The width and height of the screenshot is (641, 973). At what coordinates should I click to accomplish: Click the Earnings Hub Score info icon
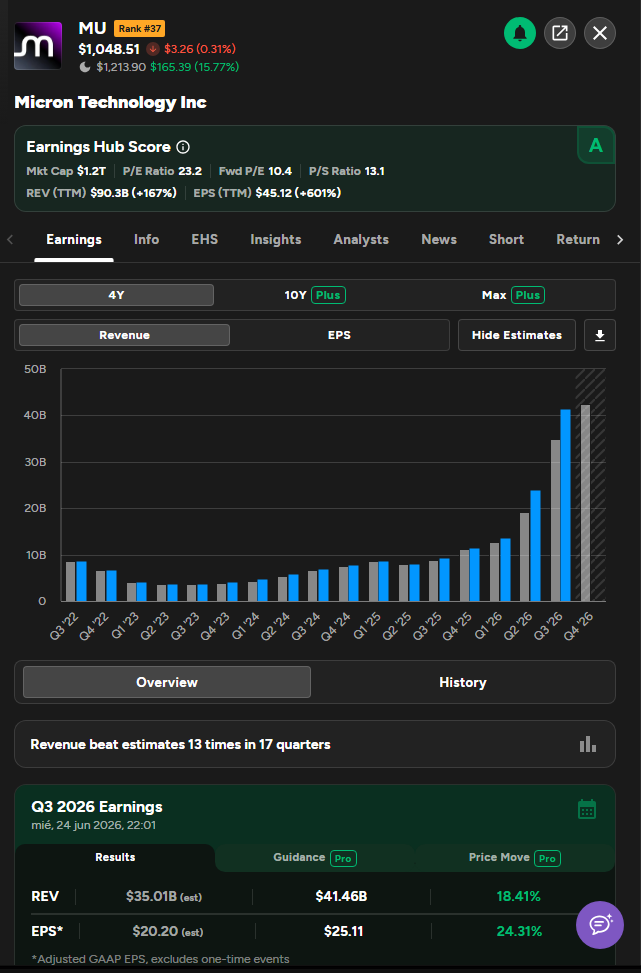pos(183,147)
